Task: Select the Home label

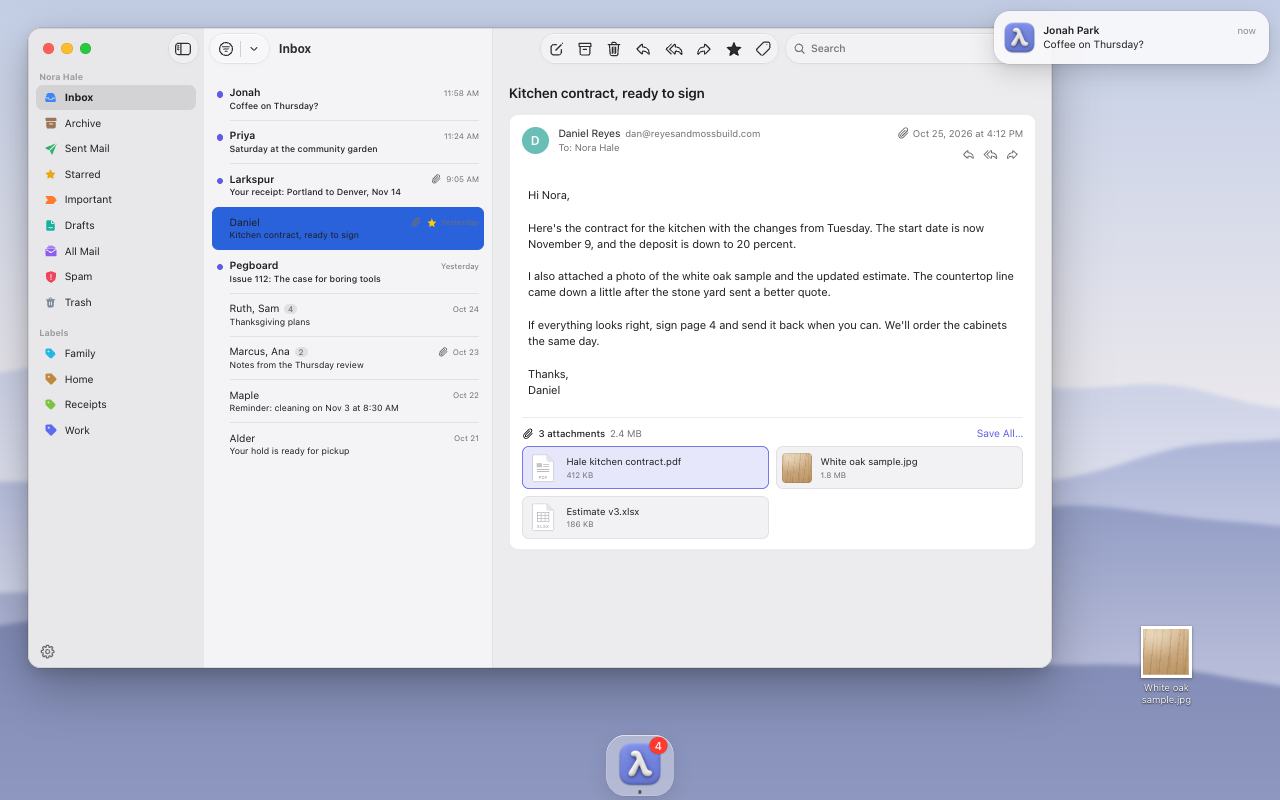Action: pos(116,379)
